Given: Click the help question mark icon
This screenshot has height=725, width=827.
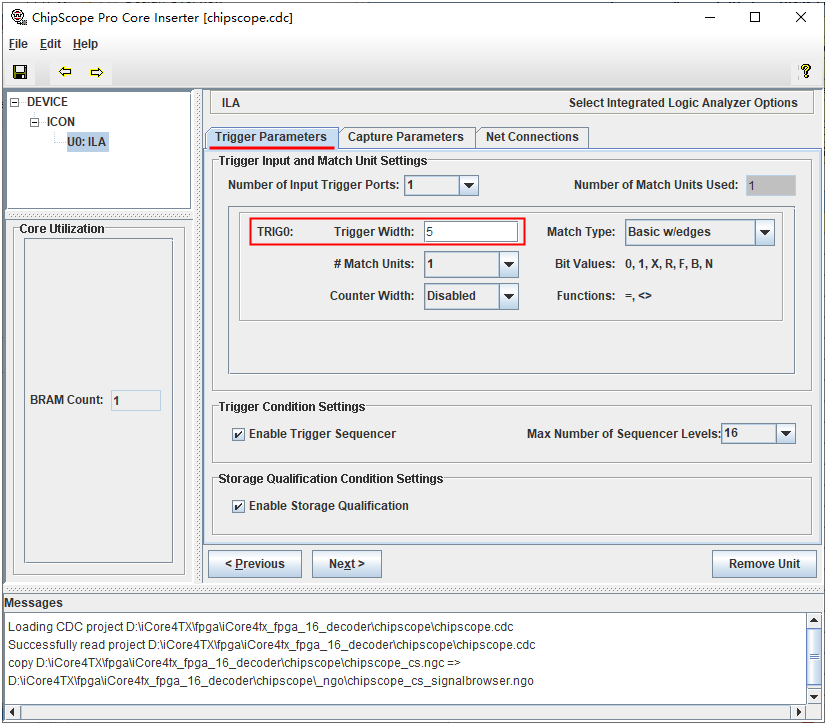Looking at the screenshot, I should coord(805,72).
